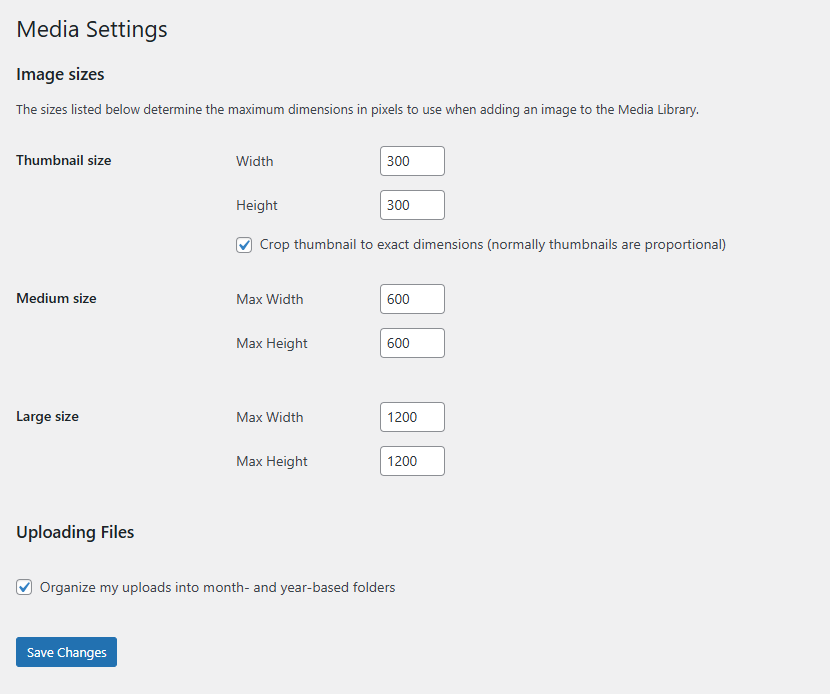Image resolution: width=830 pixels, height=694 pixels.
Task: Click the Thumbnail size label
Action: pyautogui.click(x=63, y=160)
